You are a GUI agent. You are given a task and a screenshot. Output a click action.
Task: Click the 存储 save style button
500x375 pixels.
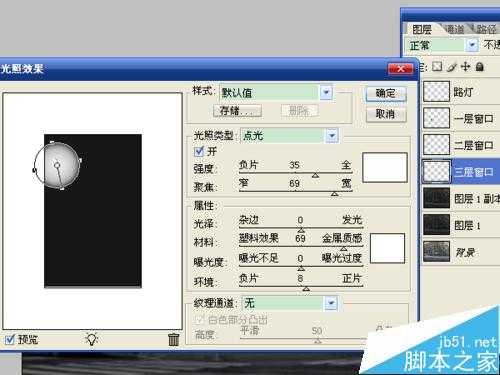[x=237, y=110]
